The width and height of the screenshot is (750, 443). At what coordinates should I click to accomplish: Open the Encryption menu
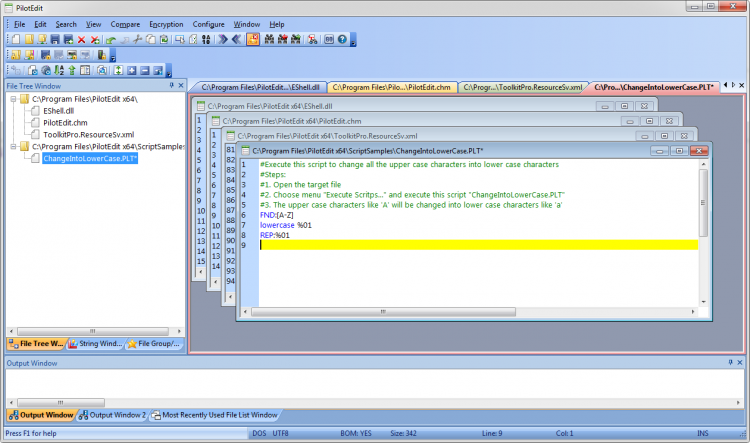click(166, 24)
